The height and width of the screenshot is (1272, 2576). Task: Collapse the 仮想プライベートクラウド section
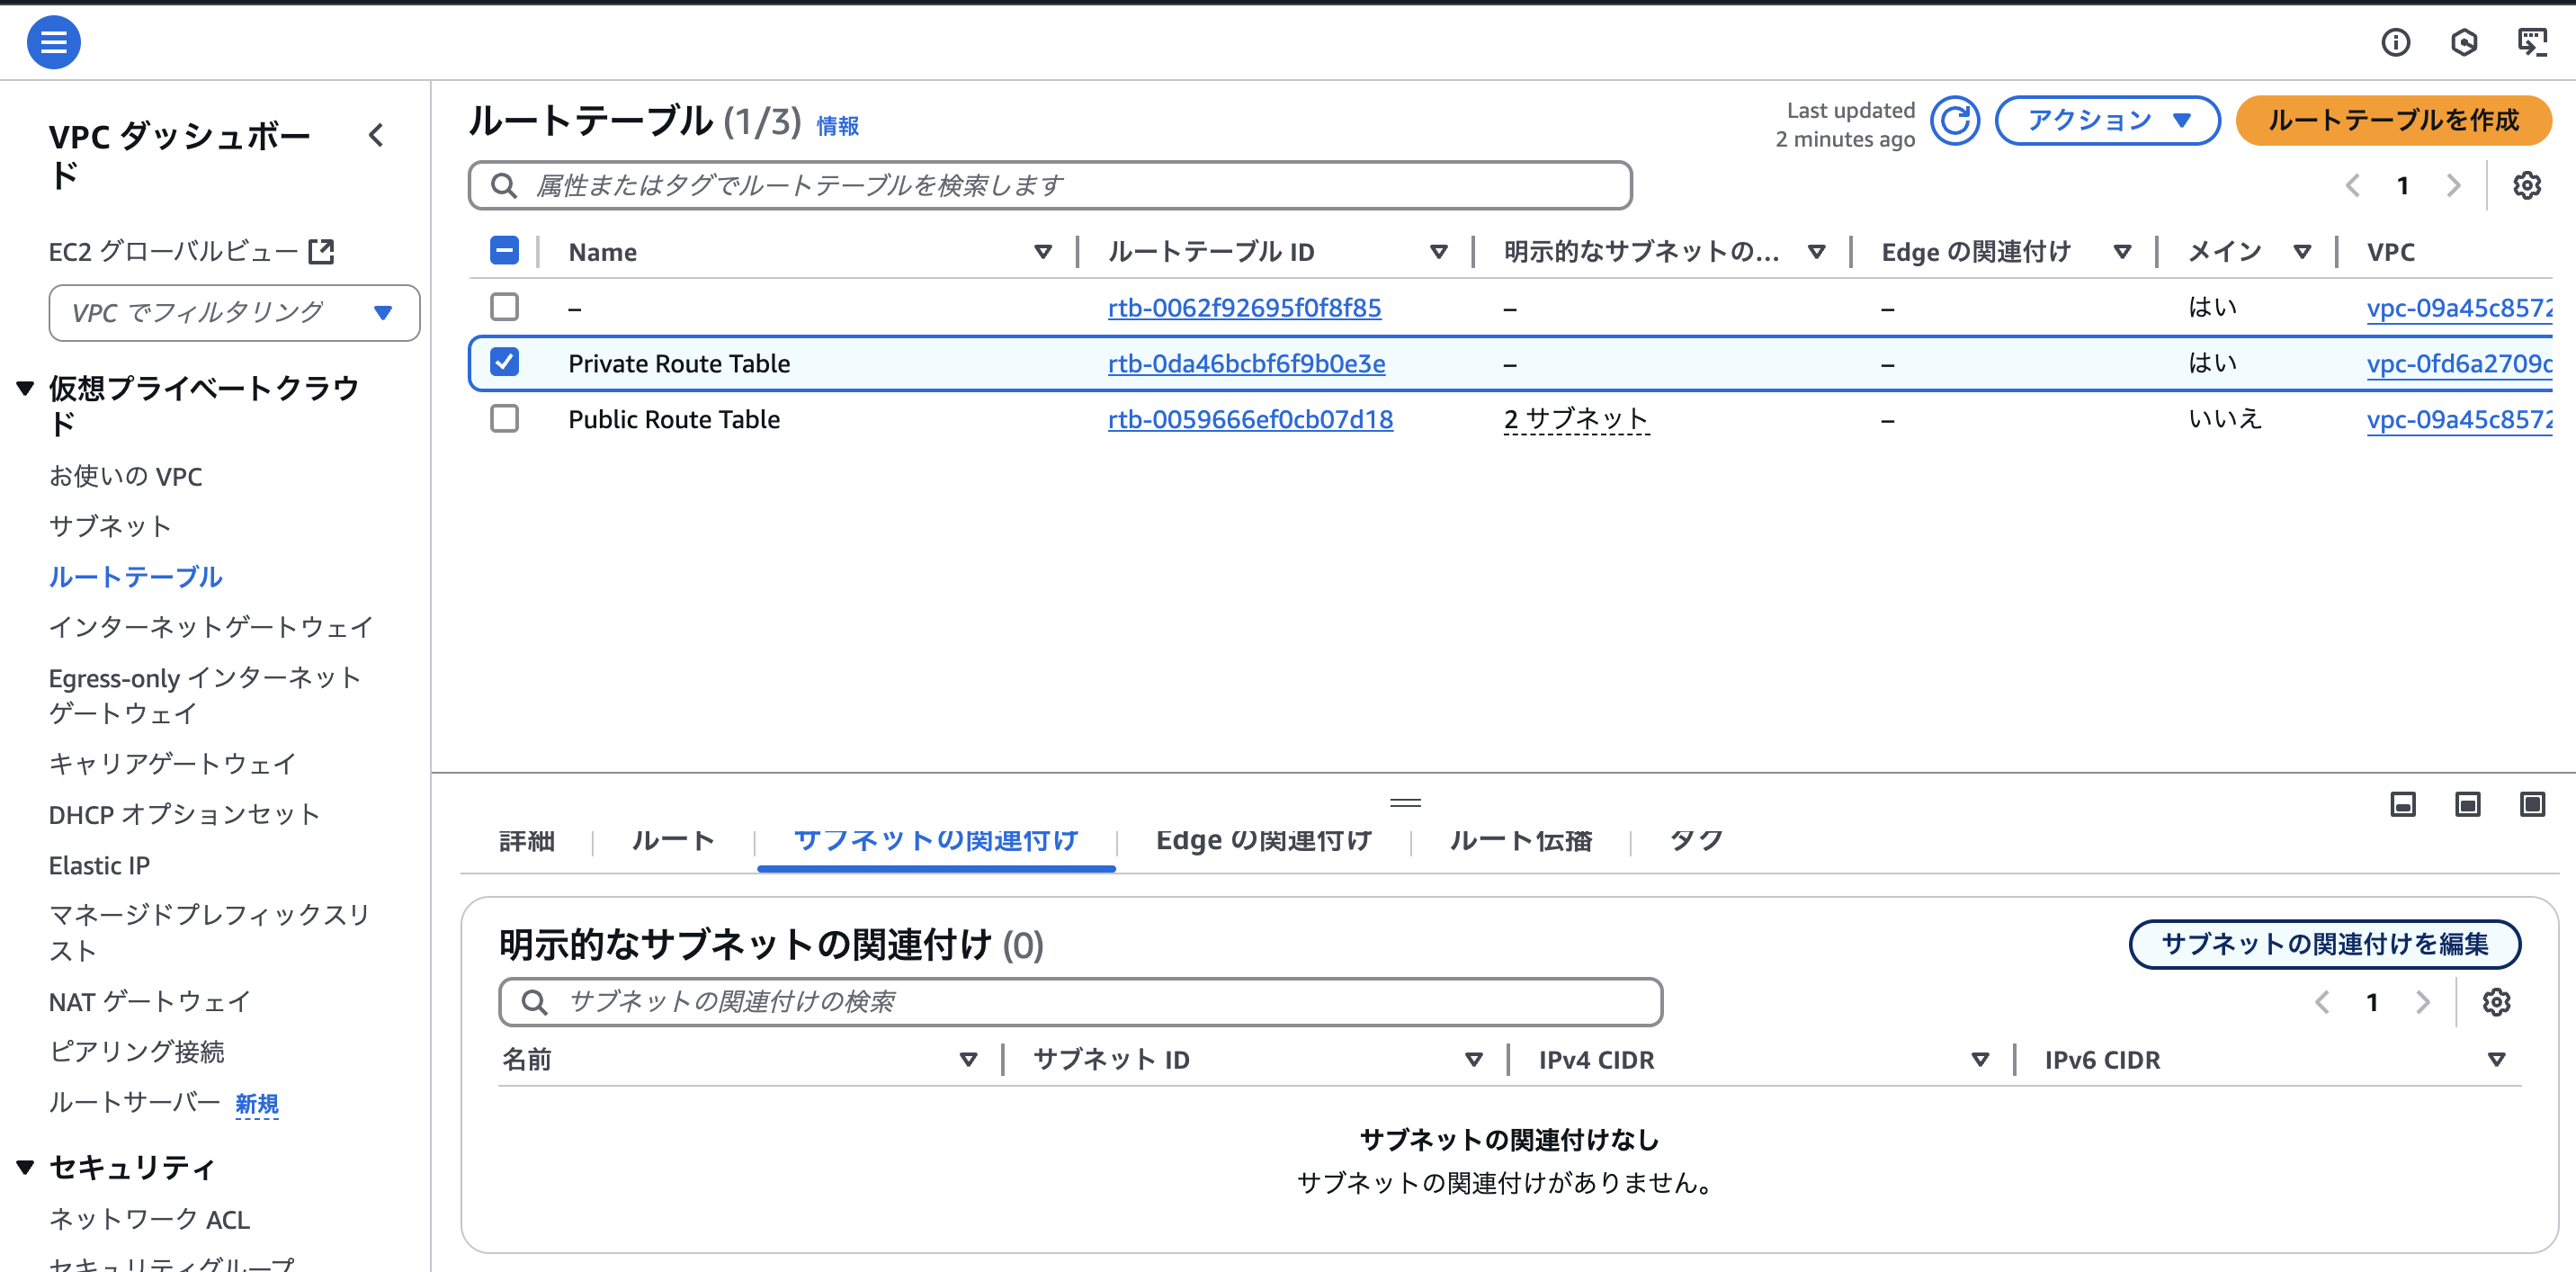[26, 388]
